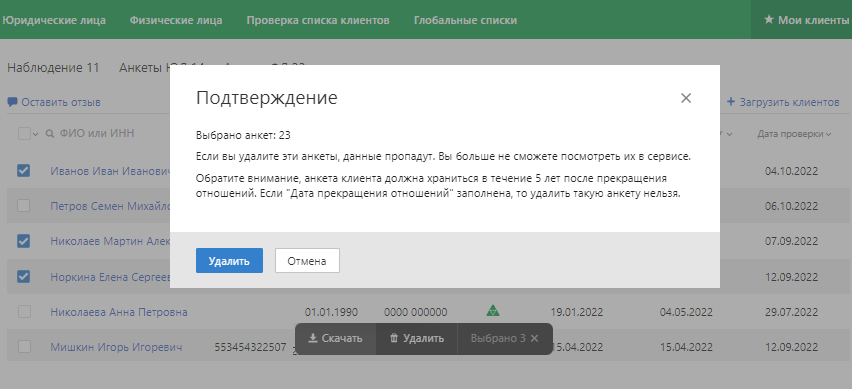Click 12.09.2022 in Норкина Елена row
The width and height of the screenshot is (852, 389).
point(791,277)
